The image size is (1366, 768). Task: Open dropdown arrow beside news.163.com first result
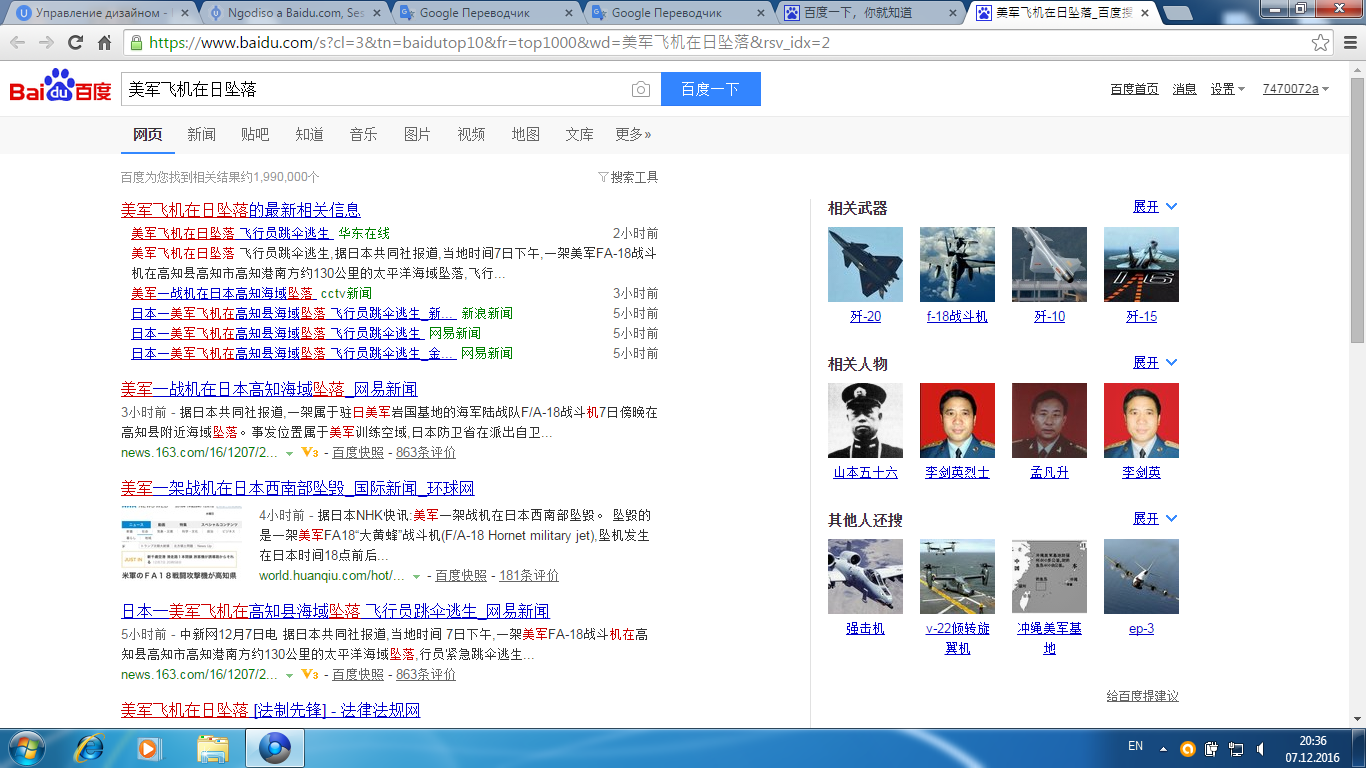[x=290, y=453]
